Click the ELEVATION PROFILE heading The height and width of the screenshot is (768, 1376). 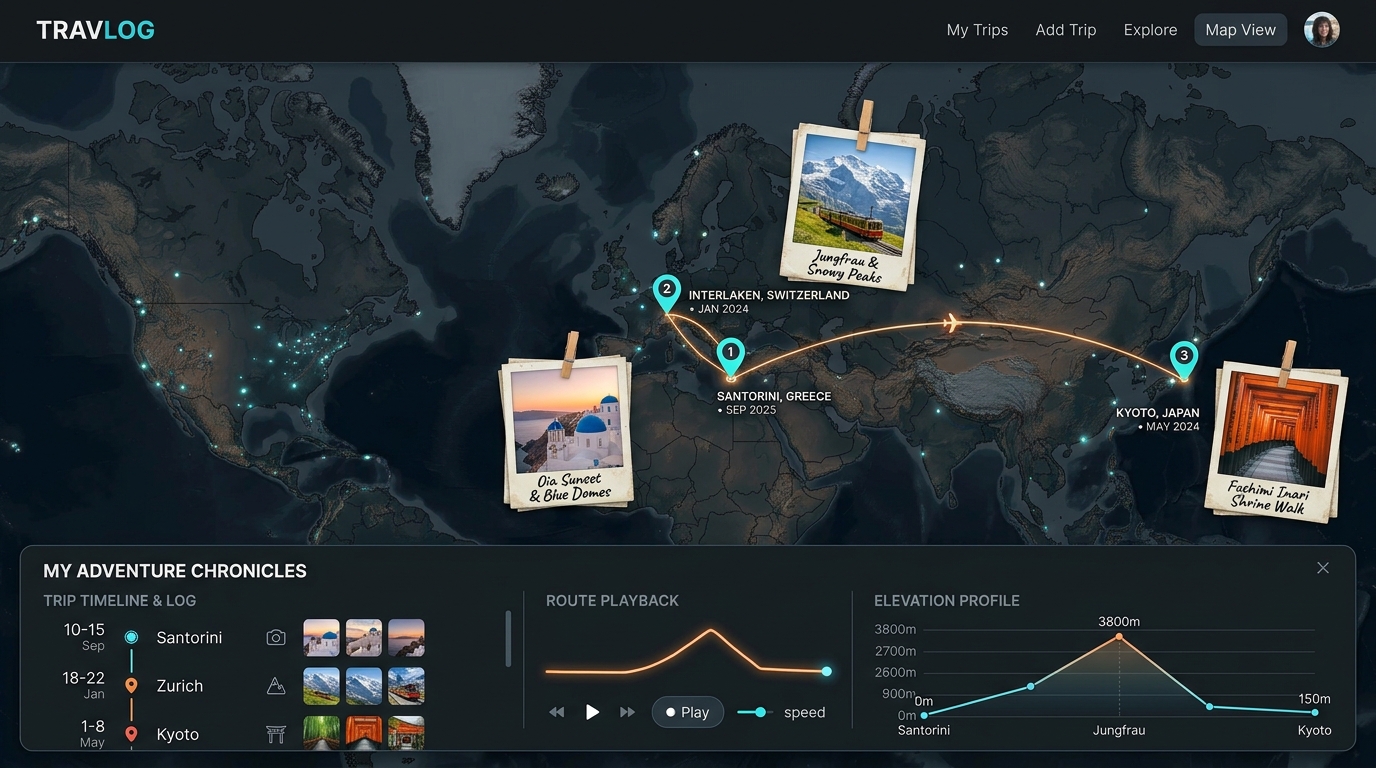(947, 601)
